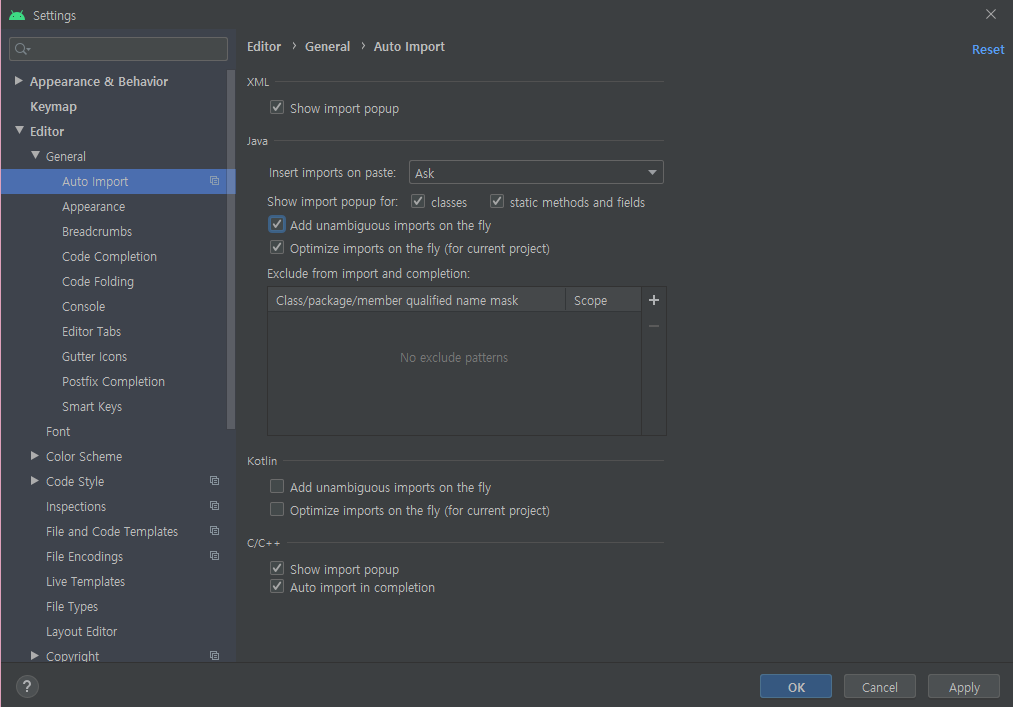The height and width of the screenshot is (707, 1013).
Task: Expand Appearance & Behavior section
Action: (x=19, y=81)
